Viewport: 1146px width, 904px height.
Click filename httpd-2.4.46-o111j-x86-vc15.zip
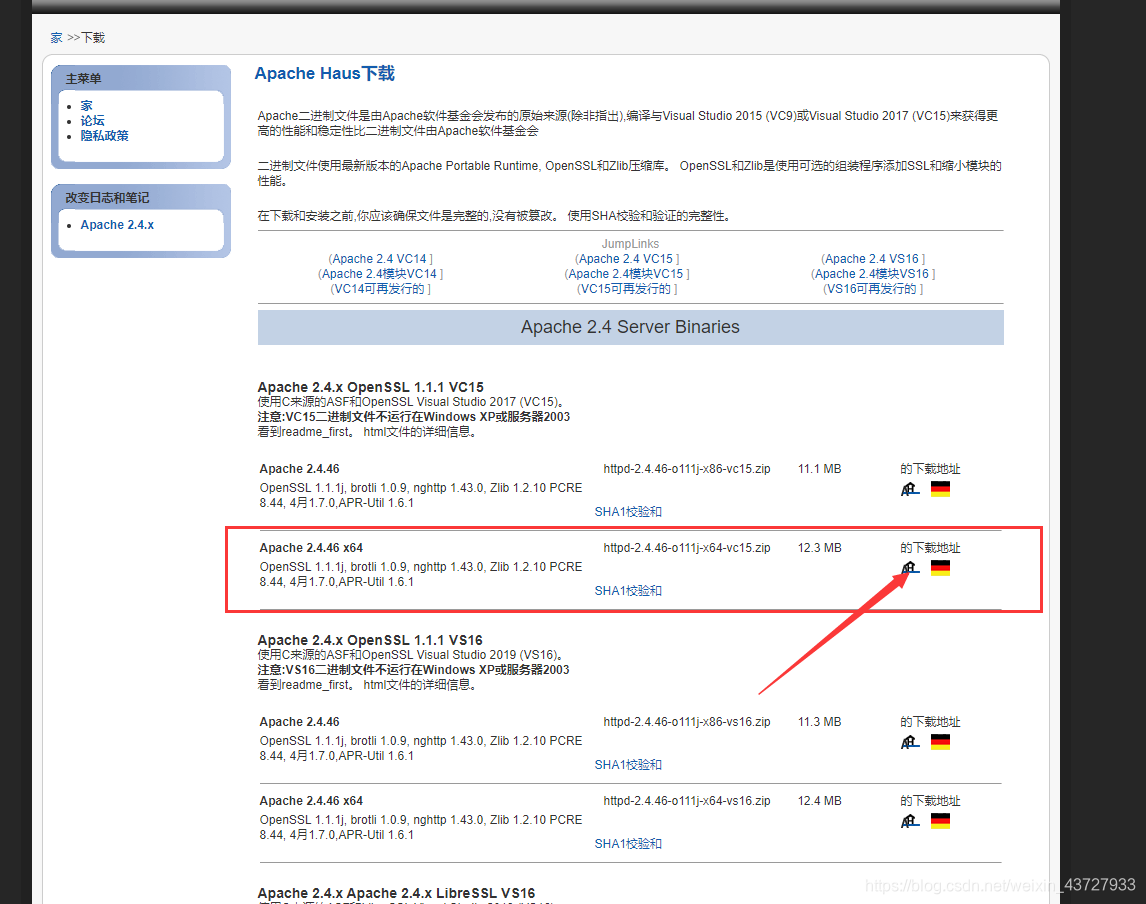[686, 468]
